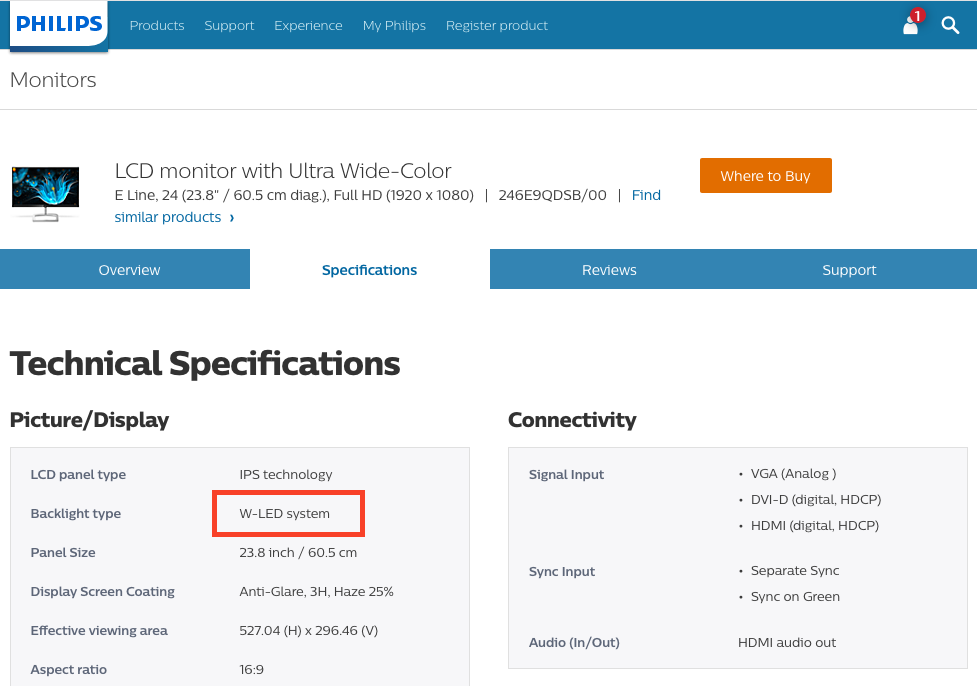The width and height of the screenshot is (977, 686).
Task: Open the Reviews tab
Action: click(609, 270)
